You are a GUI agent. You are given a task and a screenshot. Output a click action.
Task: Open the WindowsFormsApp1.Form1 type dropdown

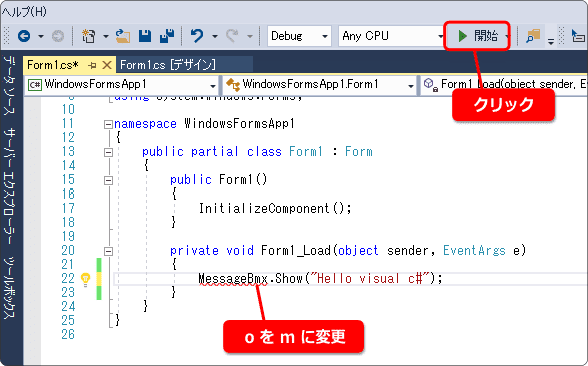[x=320, y=85]
